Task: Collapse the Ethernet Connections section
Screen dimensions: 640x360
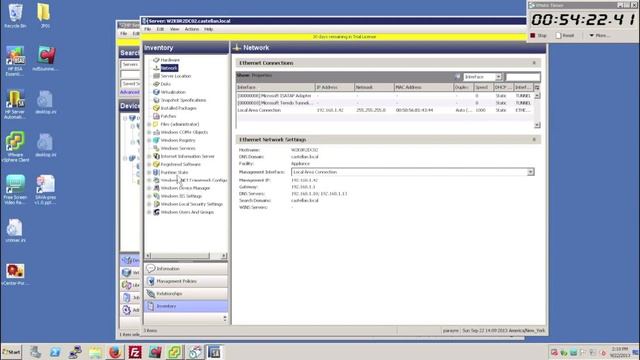Action: (x=534, y=63)
